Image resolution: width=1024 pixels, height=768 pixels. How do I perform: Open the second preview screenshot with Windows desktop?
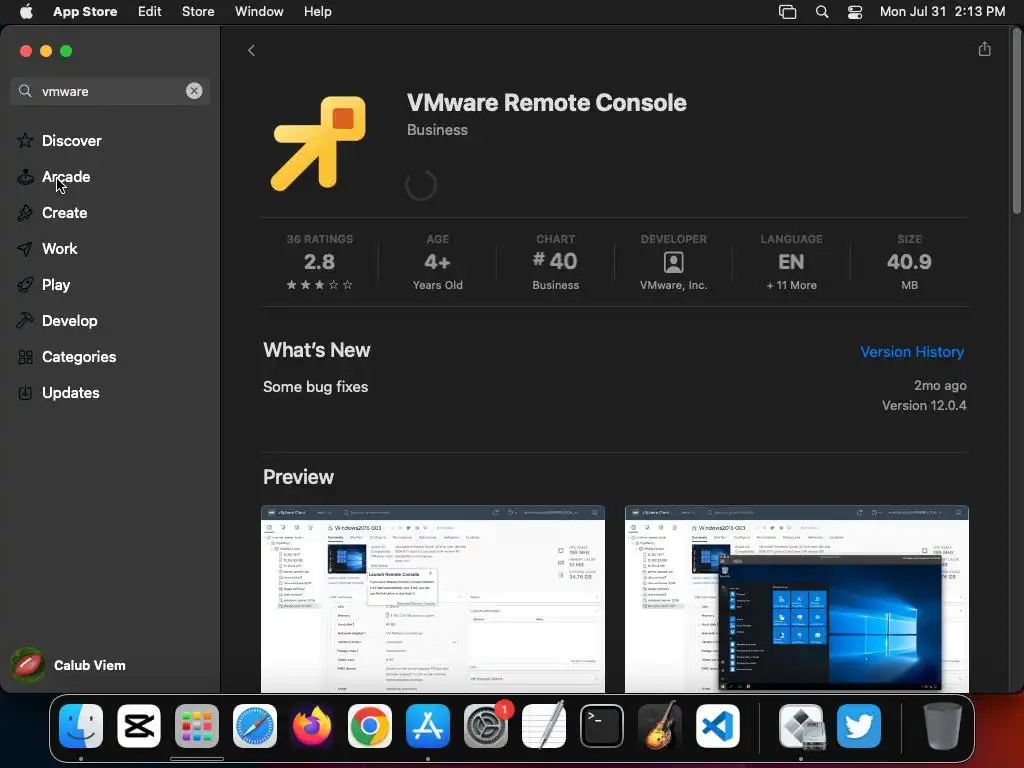pos(796,599)
